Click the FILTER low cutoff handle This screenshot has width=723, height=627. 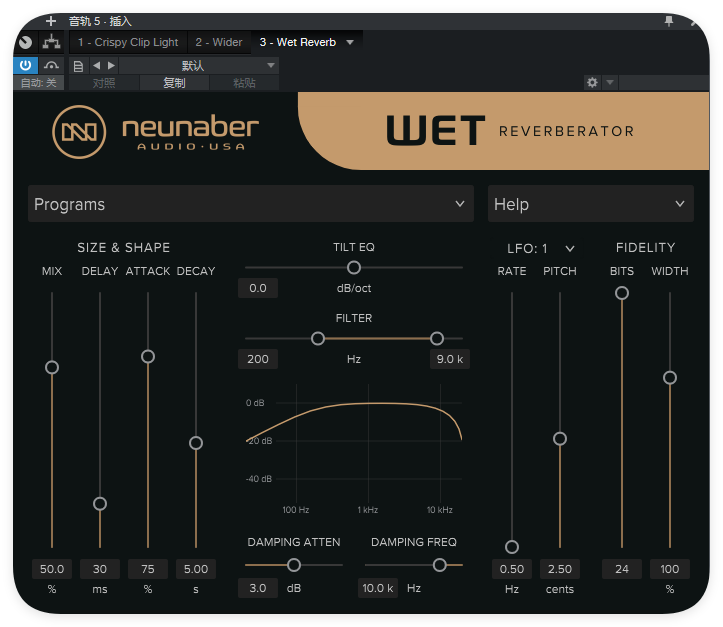tap(318, 339)
